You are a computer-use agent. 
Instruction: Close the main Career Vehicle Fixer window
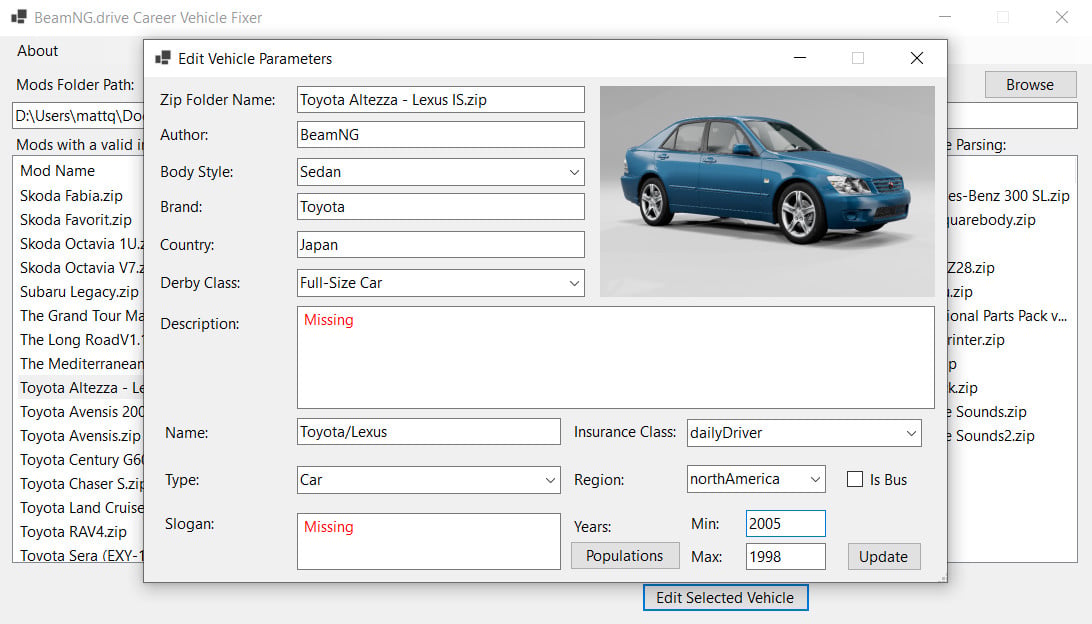tap(1061, 17)
